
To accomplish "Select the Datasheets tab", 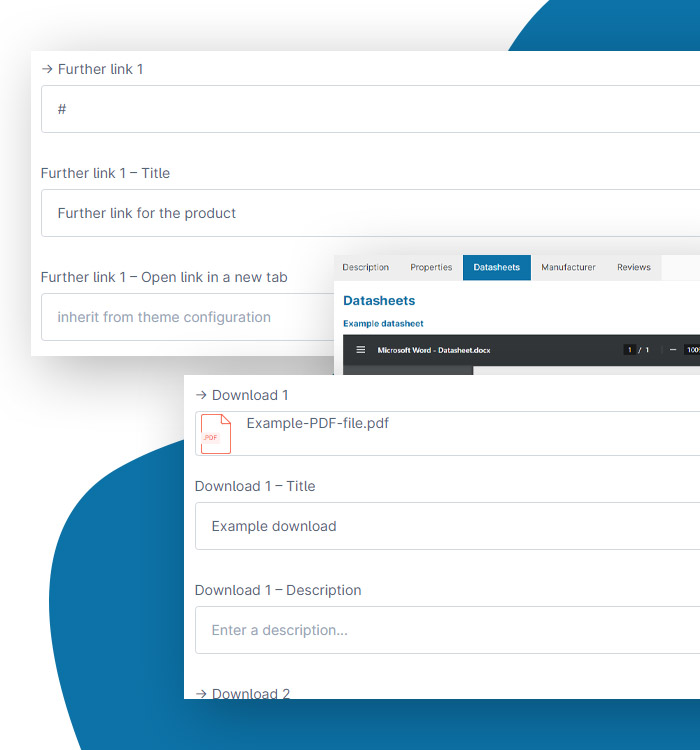I will [497, 267].
